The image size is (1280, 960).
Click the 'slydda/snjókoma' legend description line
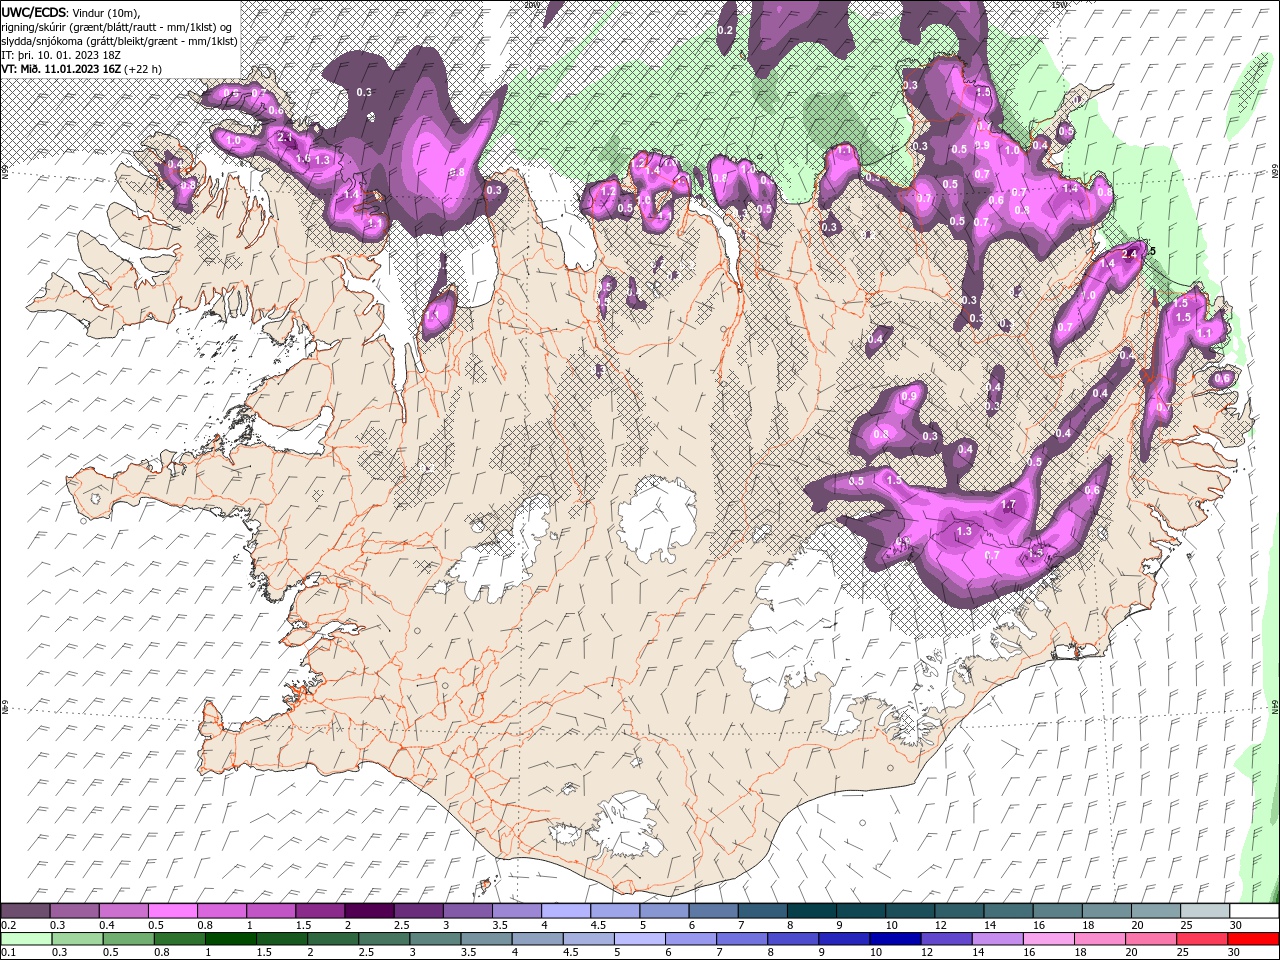[x=120, y=41]
